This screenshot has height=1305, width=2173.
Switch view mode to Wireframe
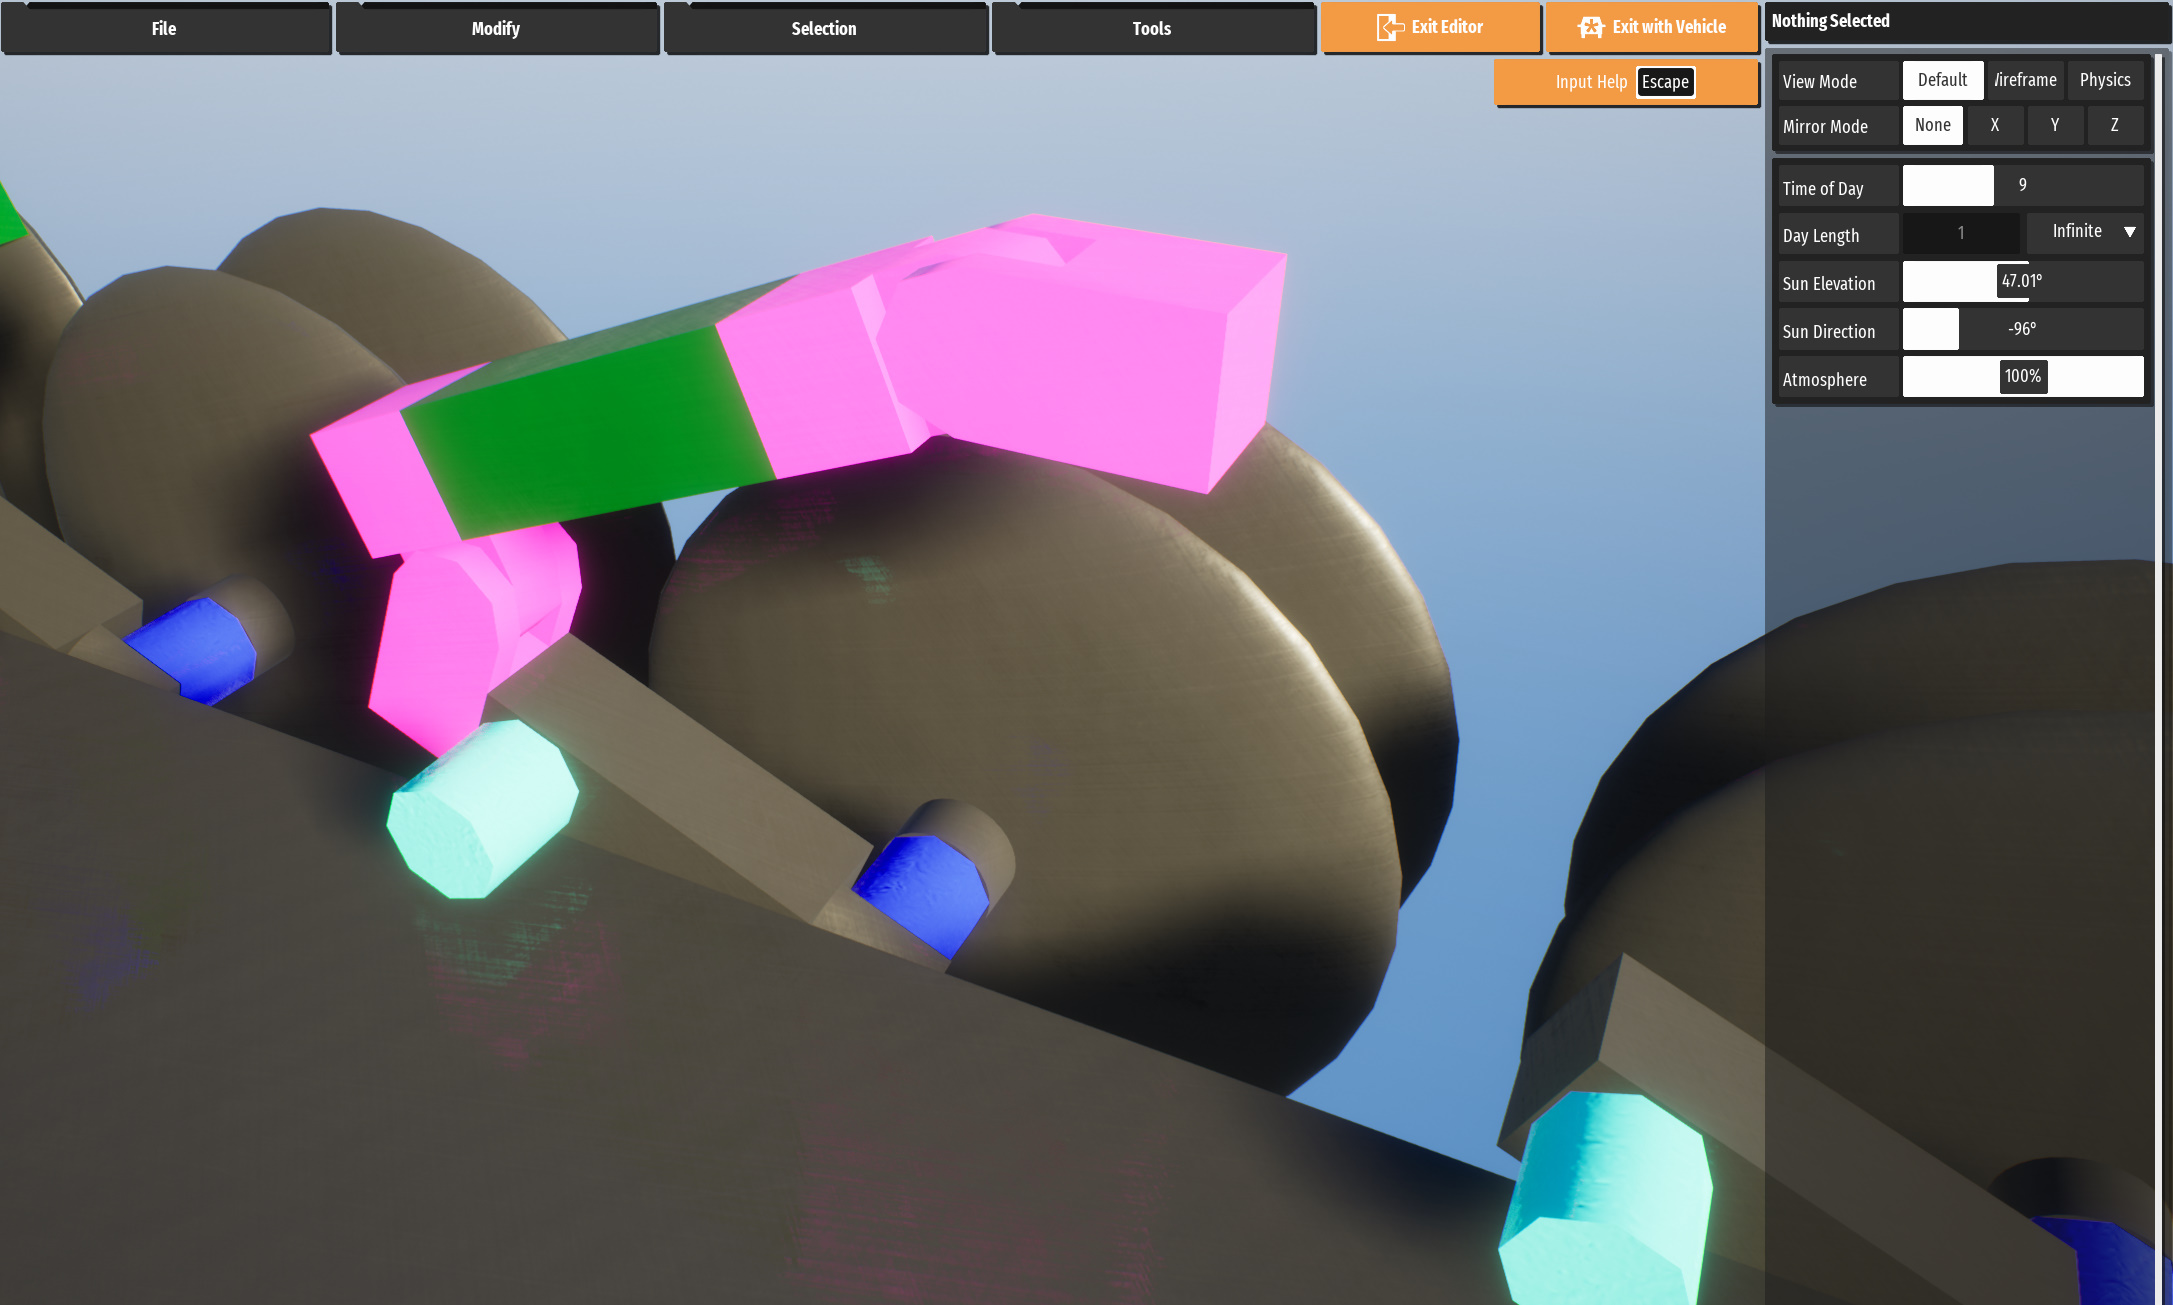point(2025,80)
